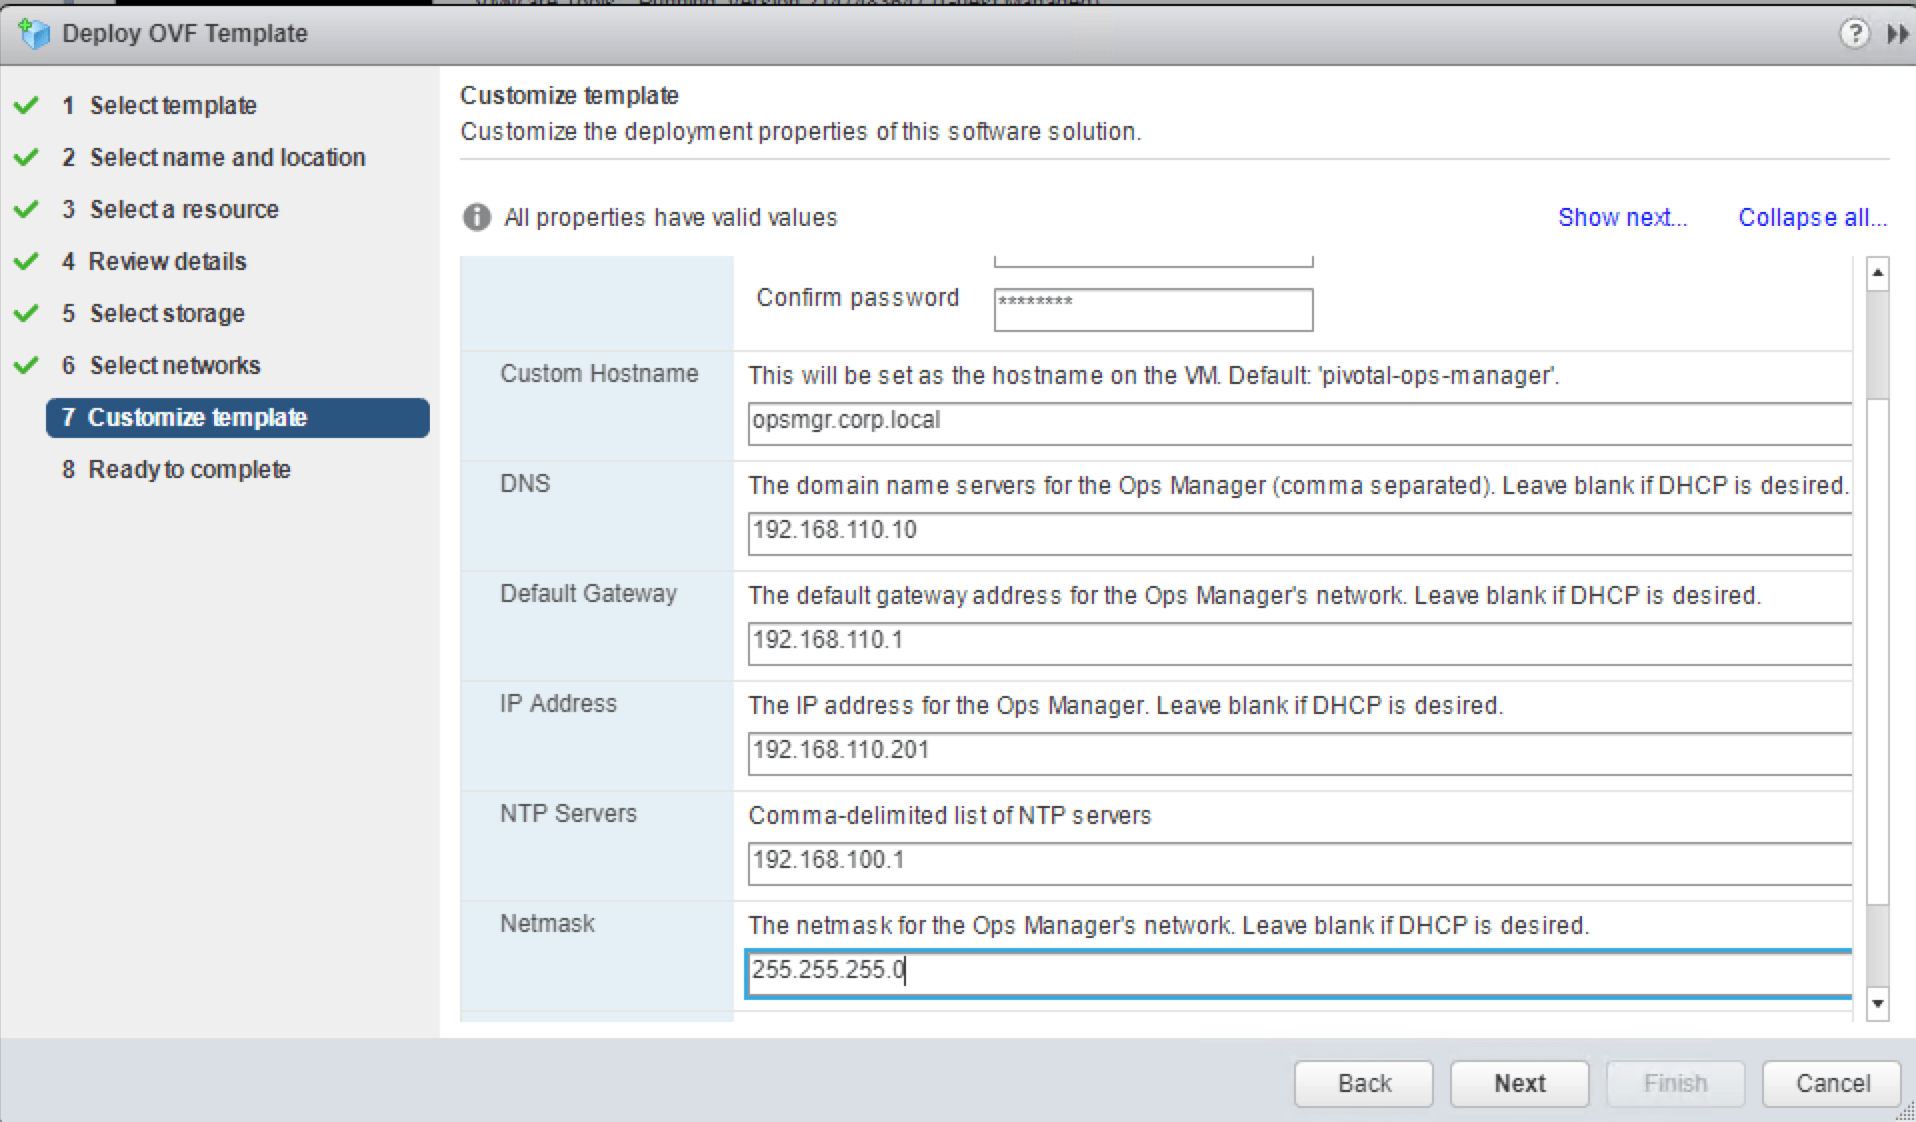Click the scrollbar down arrow

(1877, 1003)
